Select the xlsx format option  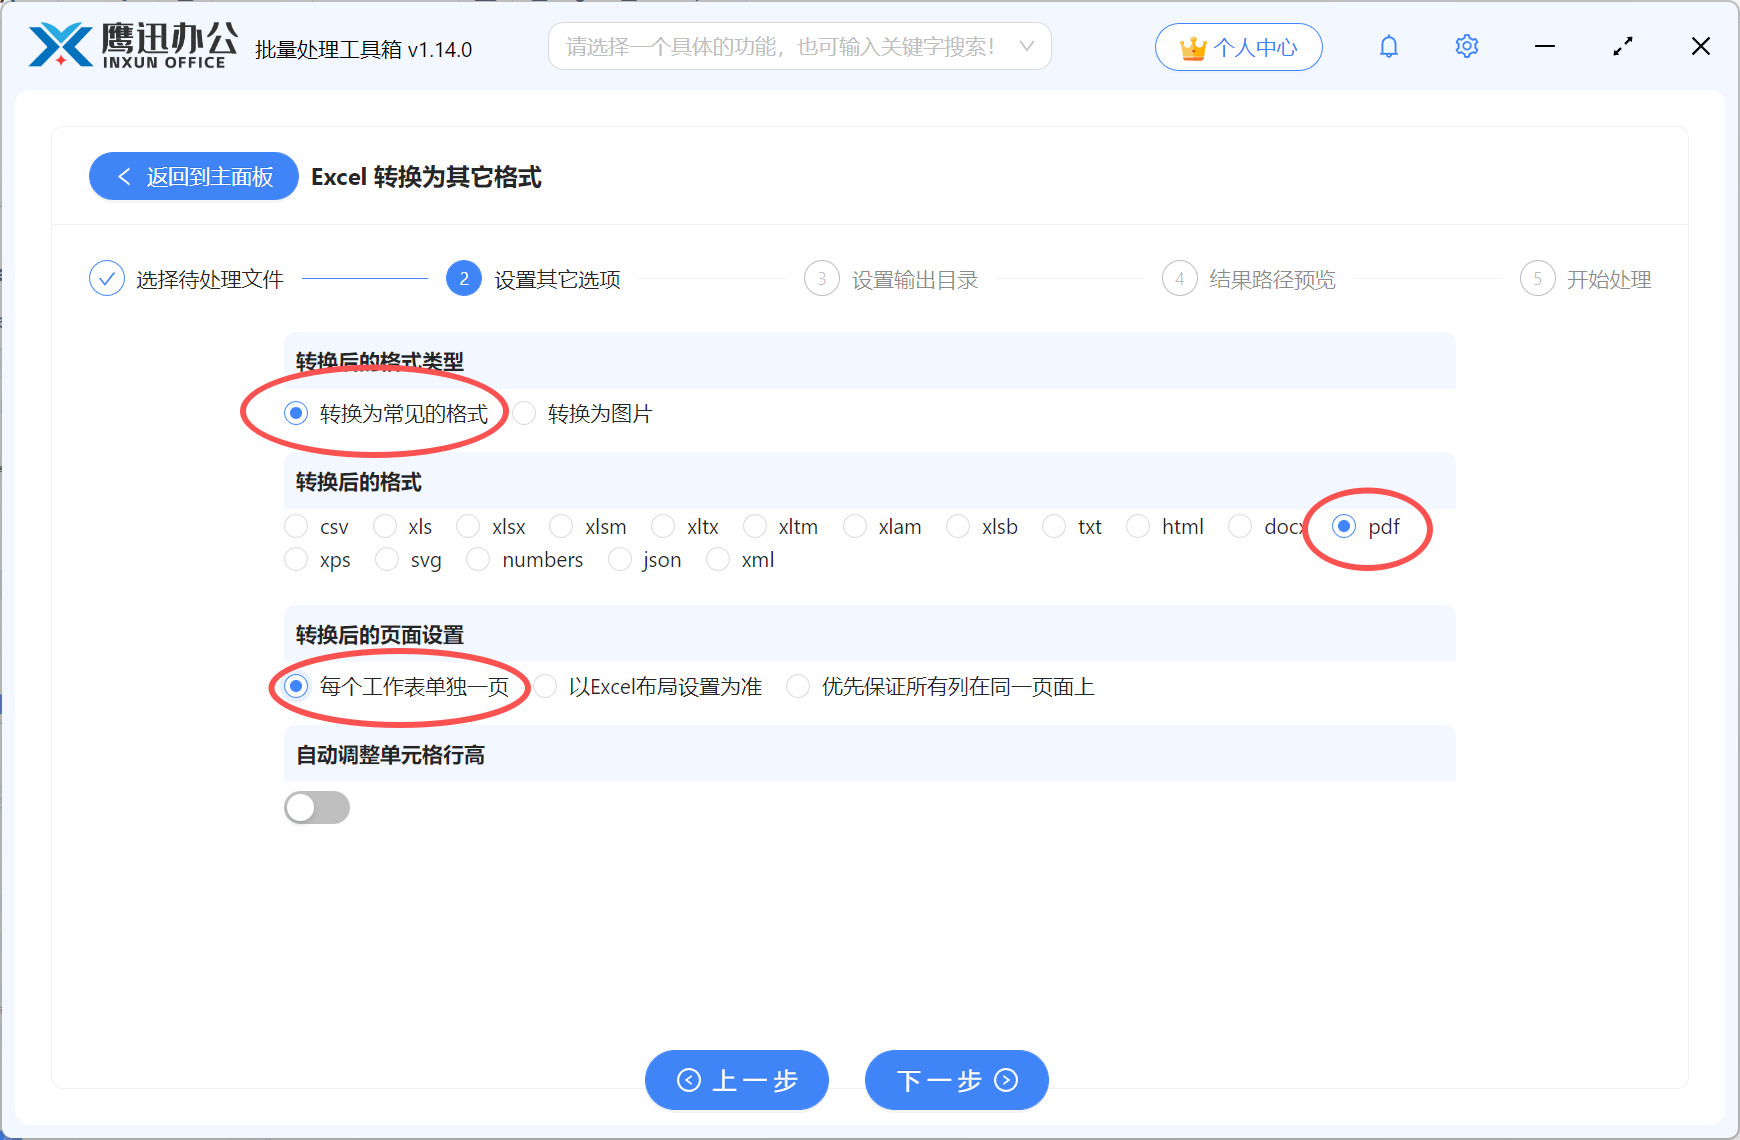click(x=467, y=526)
